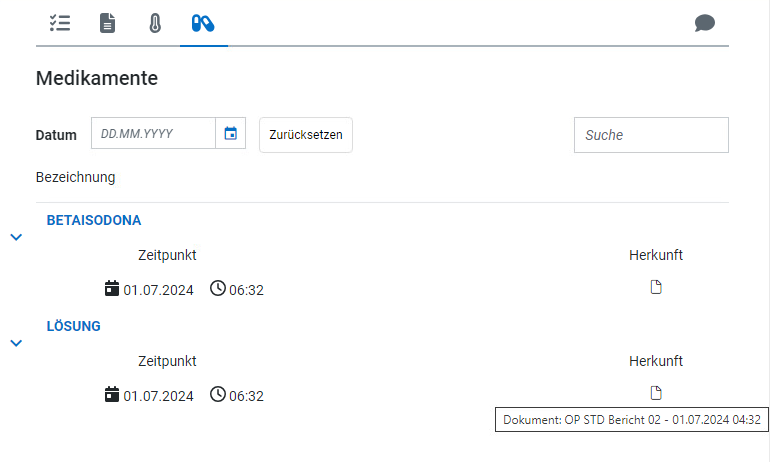Viewport: 770px width, 462px height.
Task: Click the LÖSUNG time 06:32
Action: 246,396
